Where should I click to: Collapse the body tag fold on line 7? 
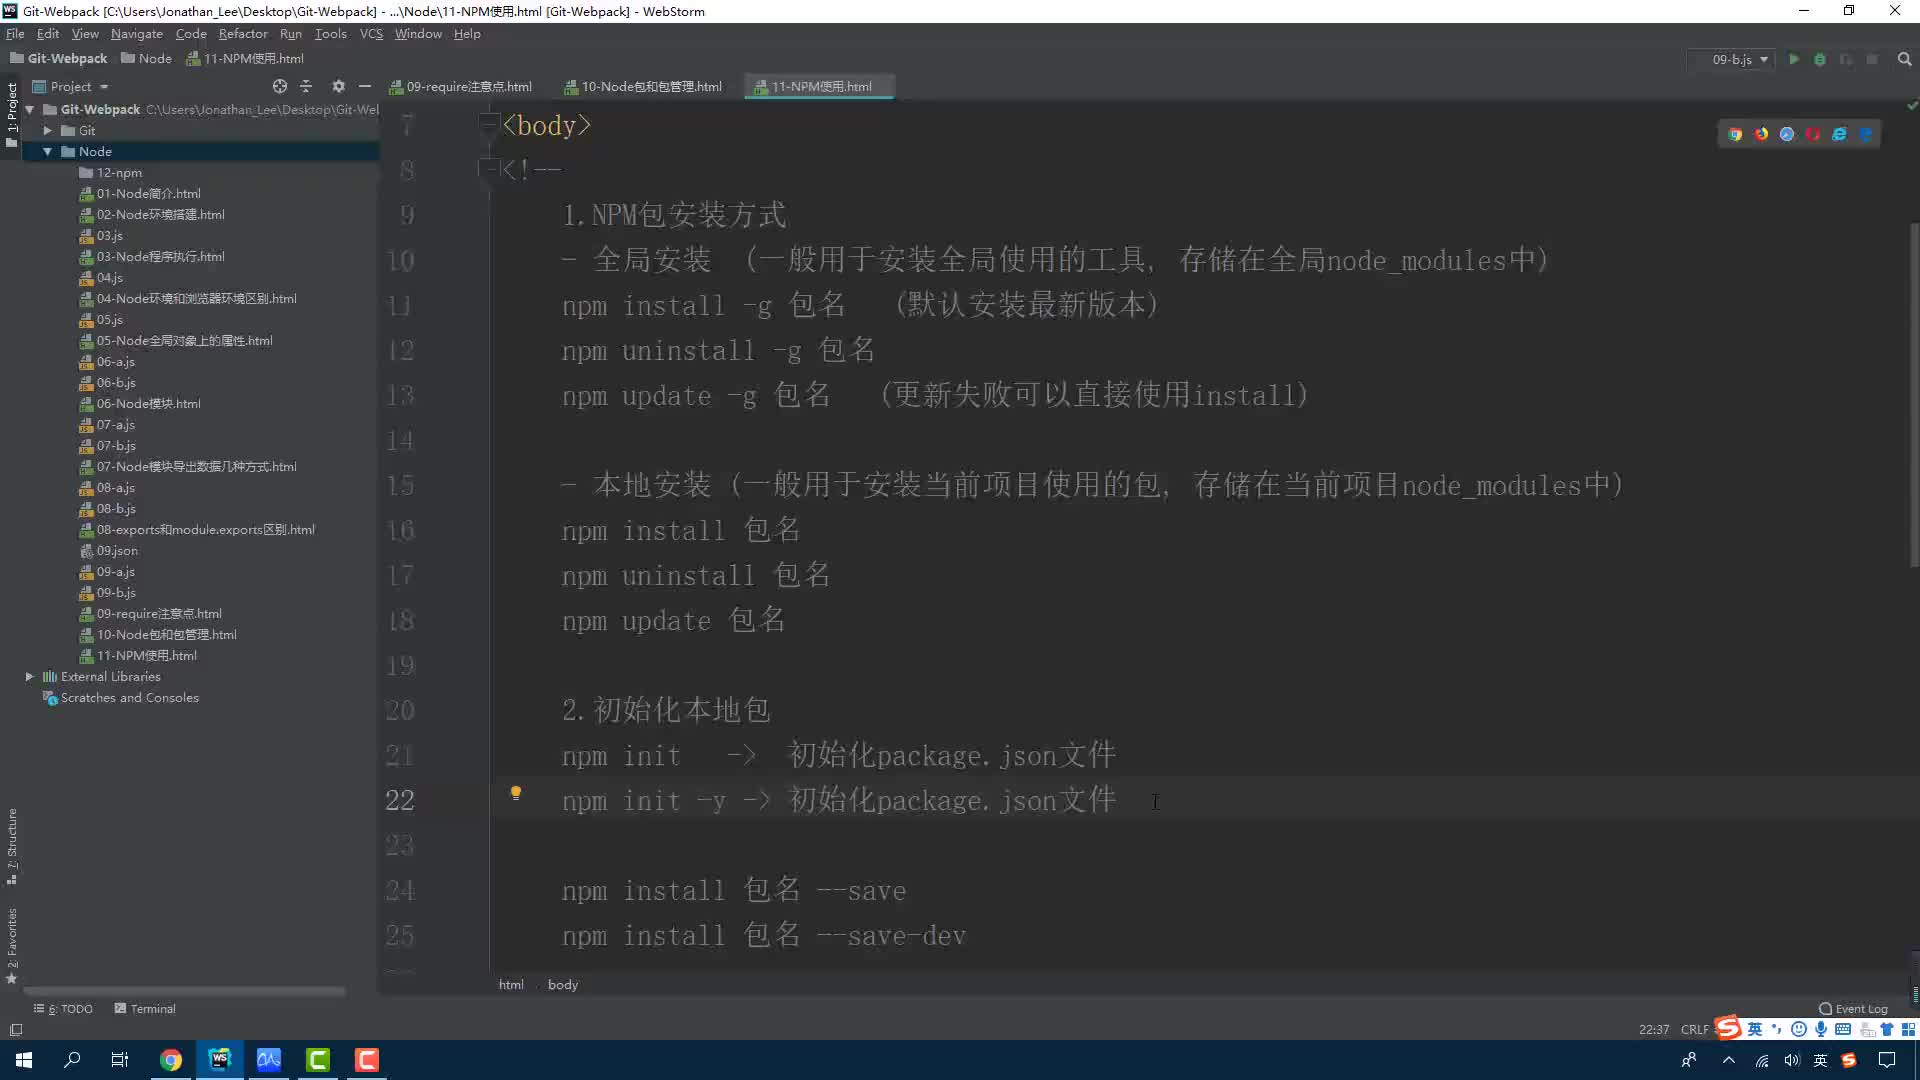(489, 125)
